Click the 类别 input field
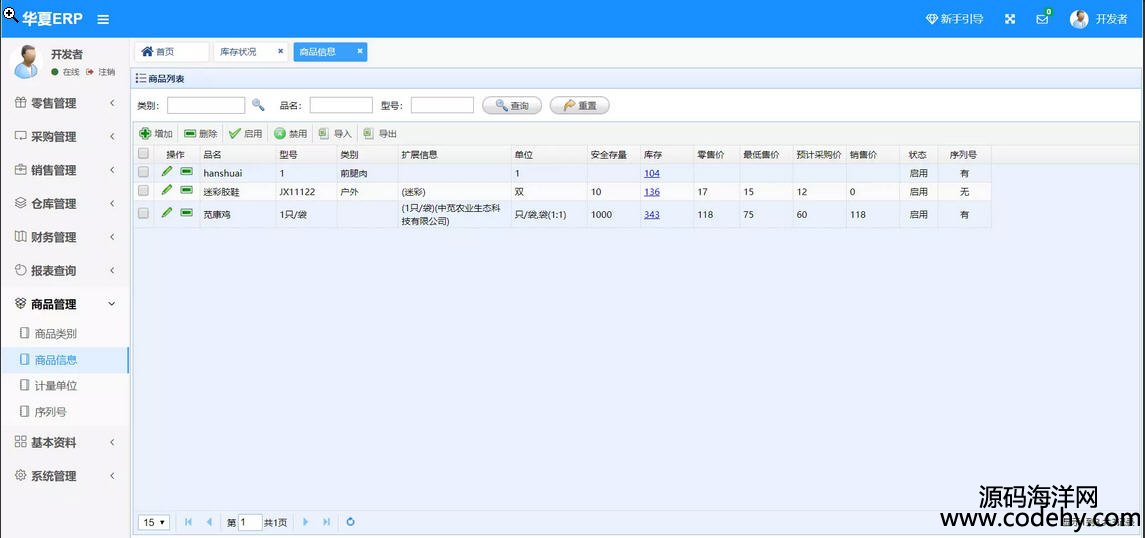 click(206, 105)
